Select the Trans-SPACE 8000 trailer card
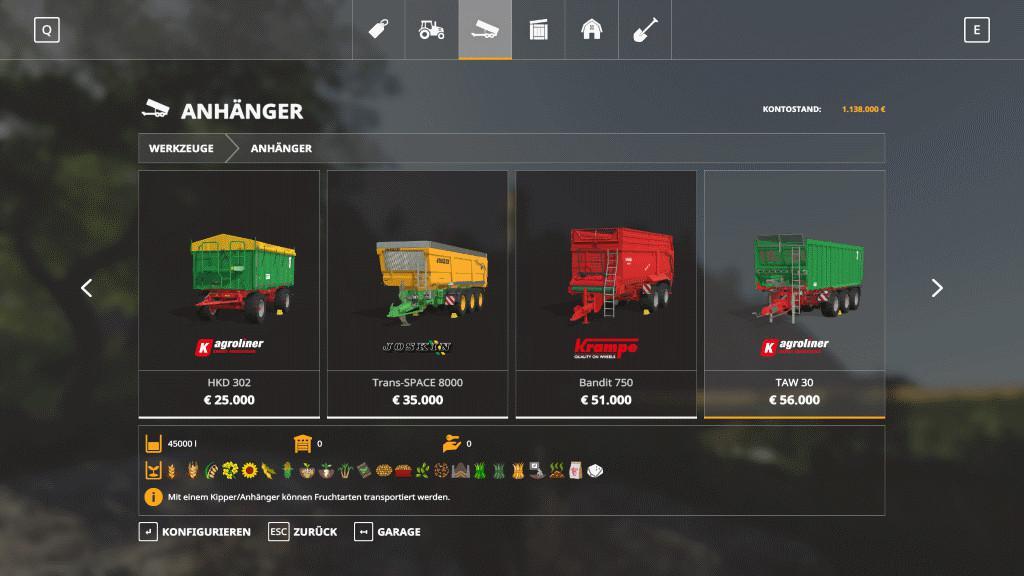The image size is (1024, 576). tap(417, 294)
